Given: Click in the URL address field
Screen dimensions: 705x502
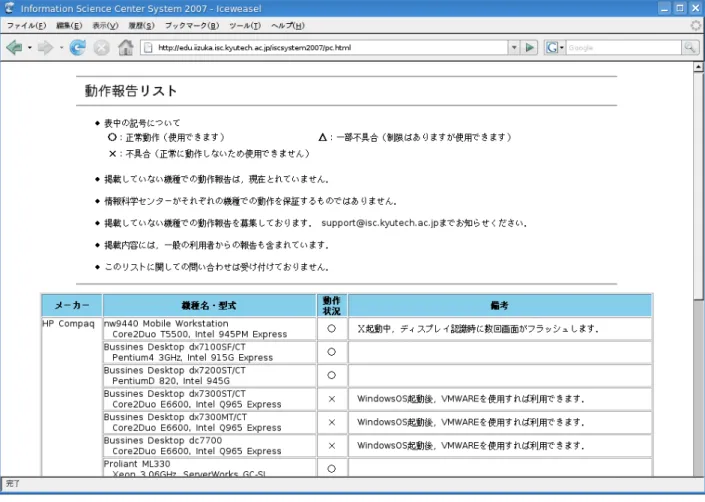Looking at the screenshot, I should (330, 48).
